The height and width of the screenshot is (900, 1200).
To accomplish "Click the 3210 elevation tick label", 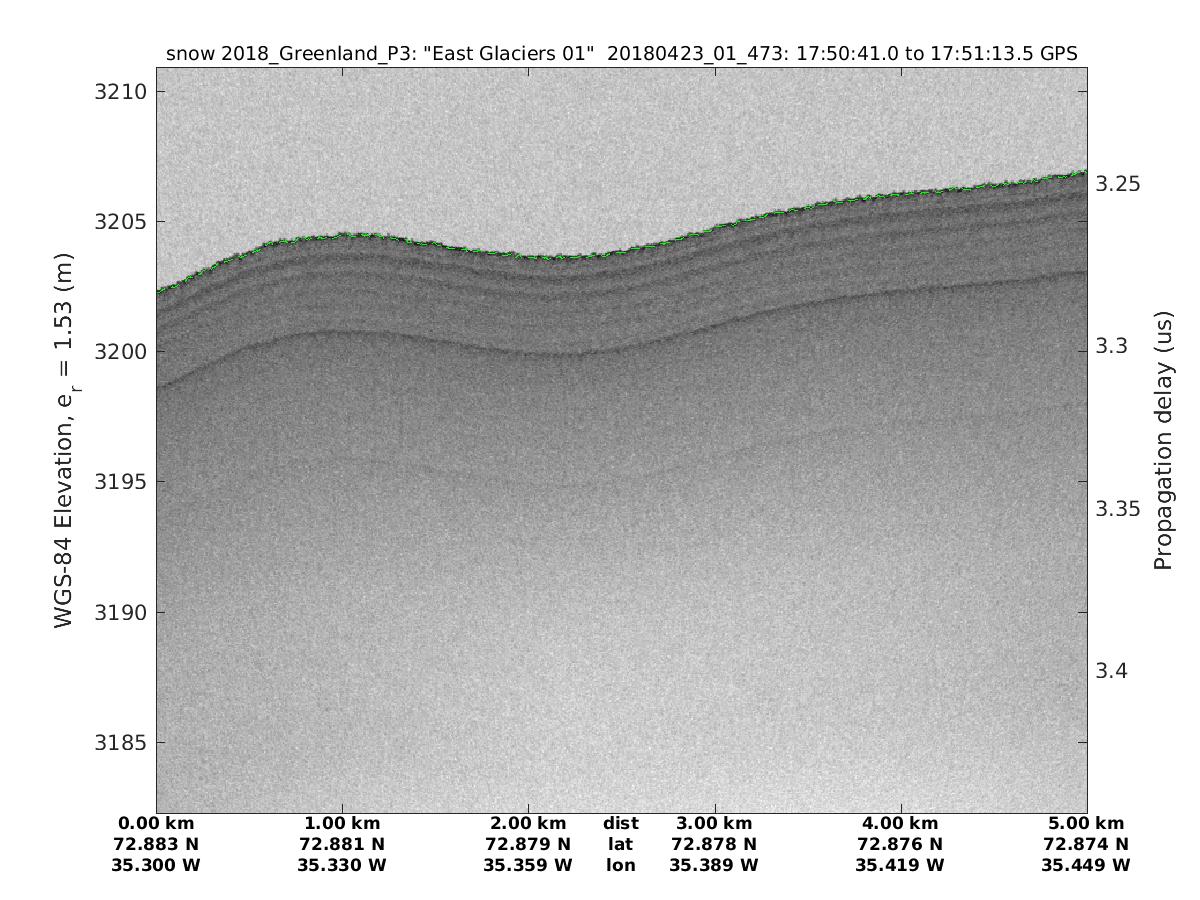I will [x=120, y=92].
